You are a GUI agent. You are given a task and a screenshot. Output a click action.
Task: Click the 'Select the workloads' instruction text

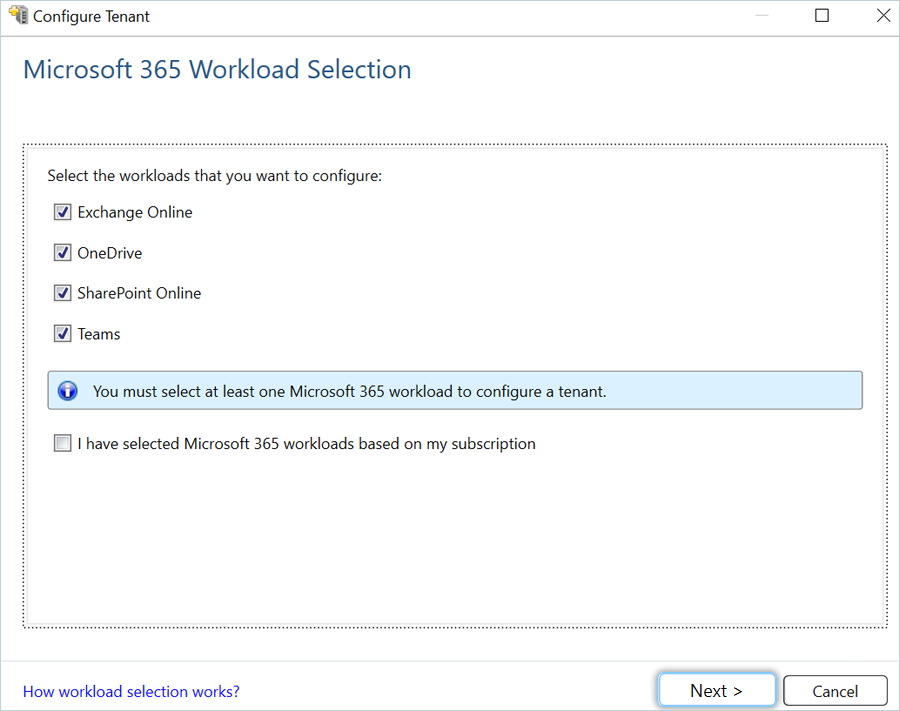215,176
